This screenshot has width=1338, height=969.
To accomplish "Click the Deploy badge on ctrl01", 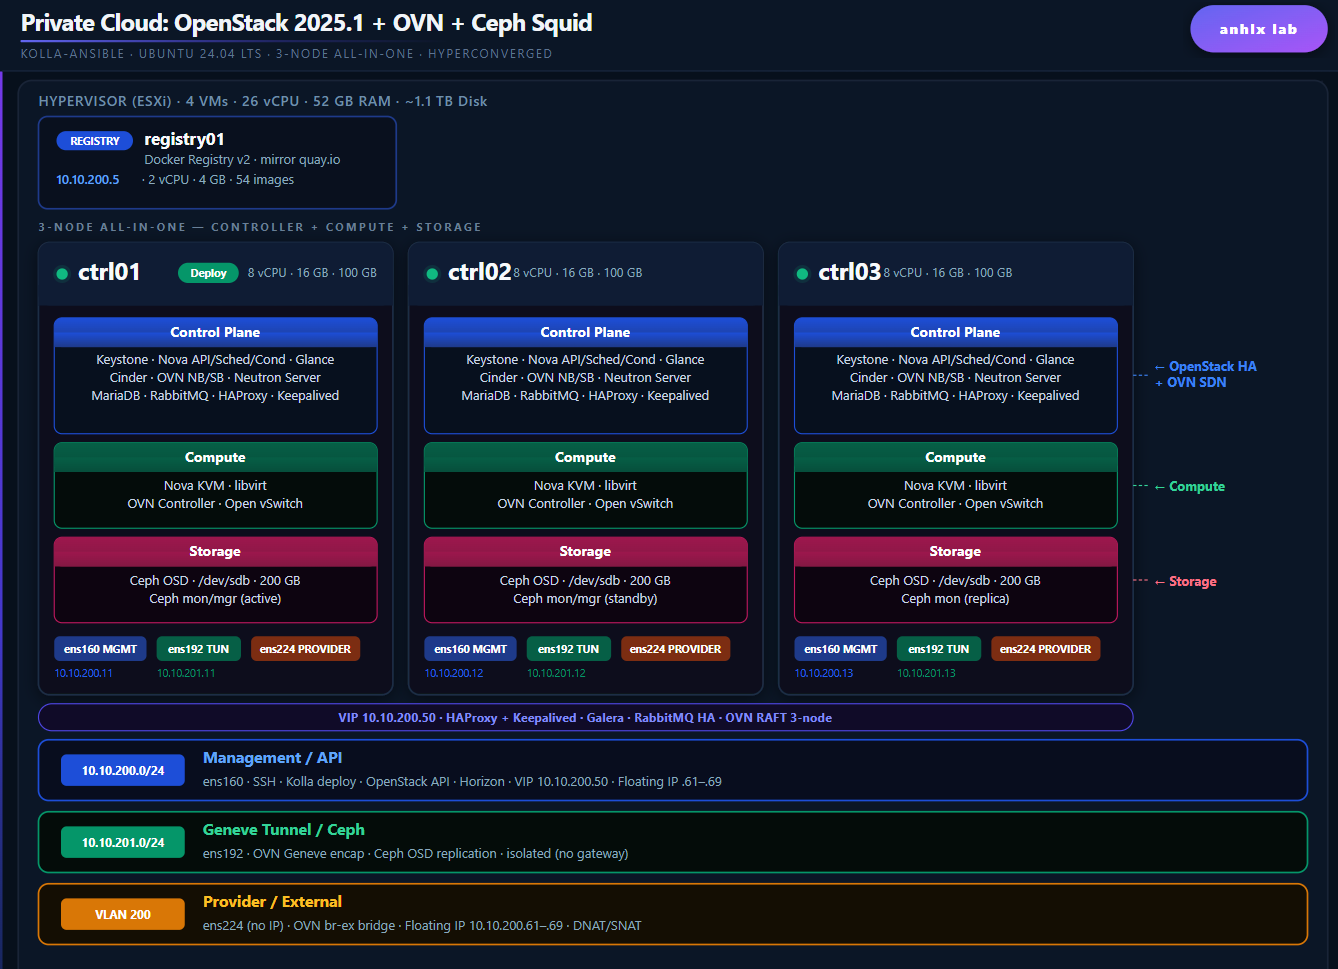I will (208, 273).
